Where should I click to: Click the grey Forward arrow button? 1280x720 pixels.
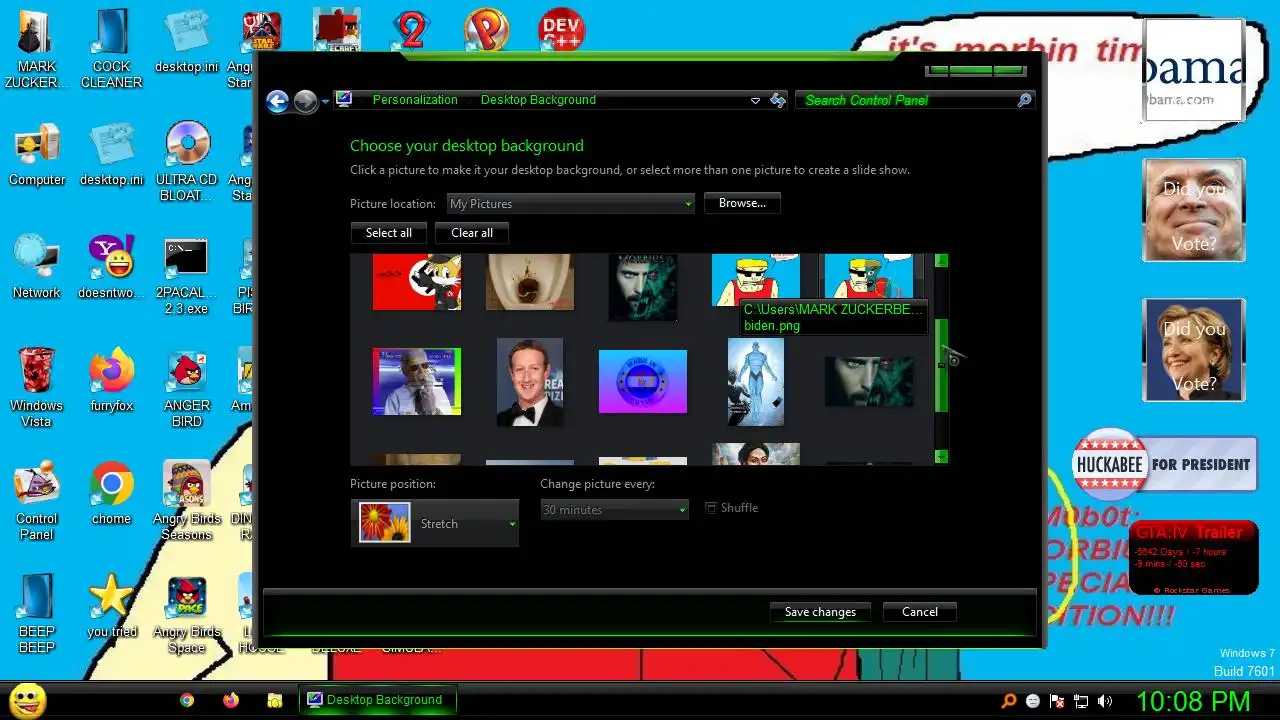305,101
